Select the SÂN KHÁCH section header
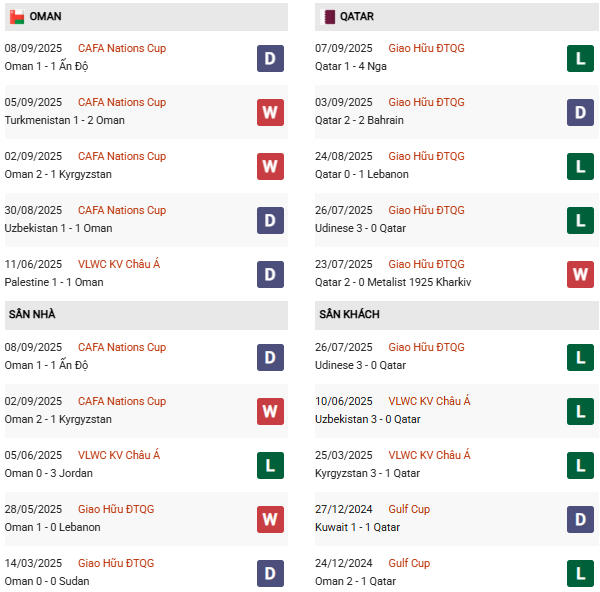 (x=349, y=315)
